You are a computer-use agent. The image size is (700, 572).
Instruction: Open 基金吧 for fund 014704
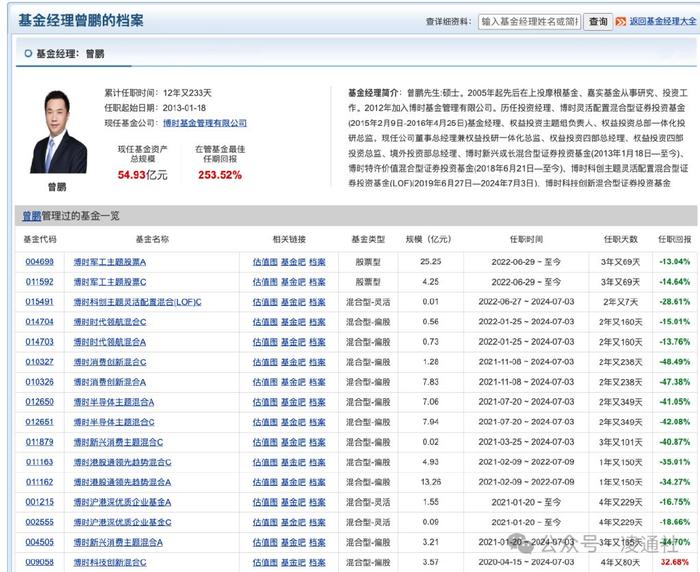(x=293, y=322)
